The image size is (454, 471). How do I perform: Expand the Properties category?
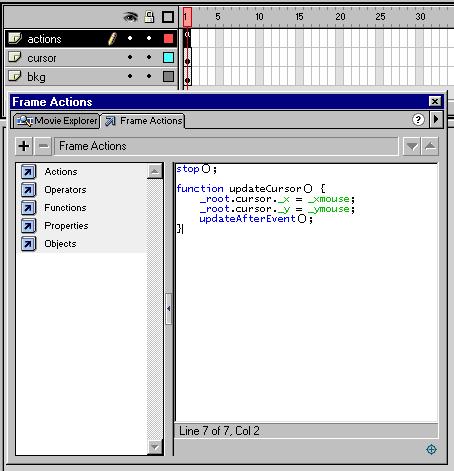66,226
